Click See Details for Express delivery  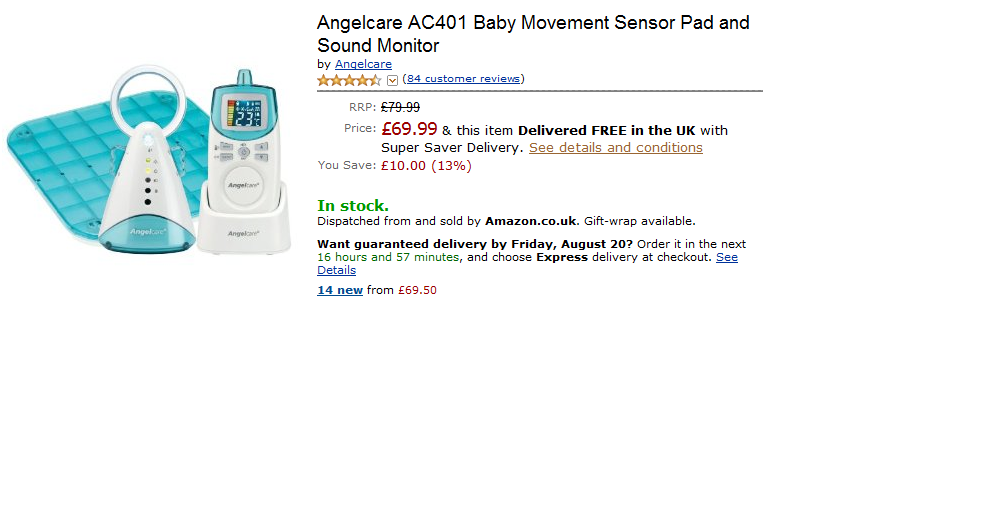pos(336,270)
